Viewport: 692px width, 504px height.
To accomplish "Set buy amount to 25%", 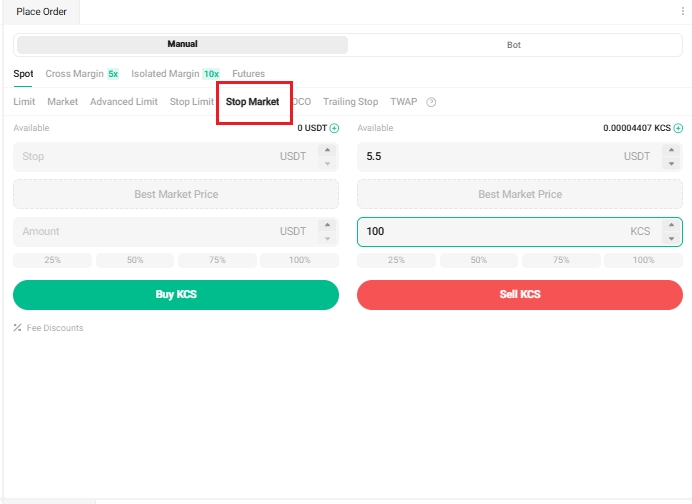I will click(x=53, y=260).
